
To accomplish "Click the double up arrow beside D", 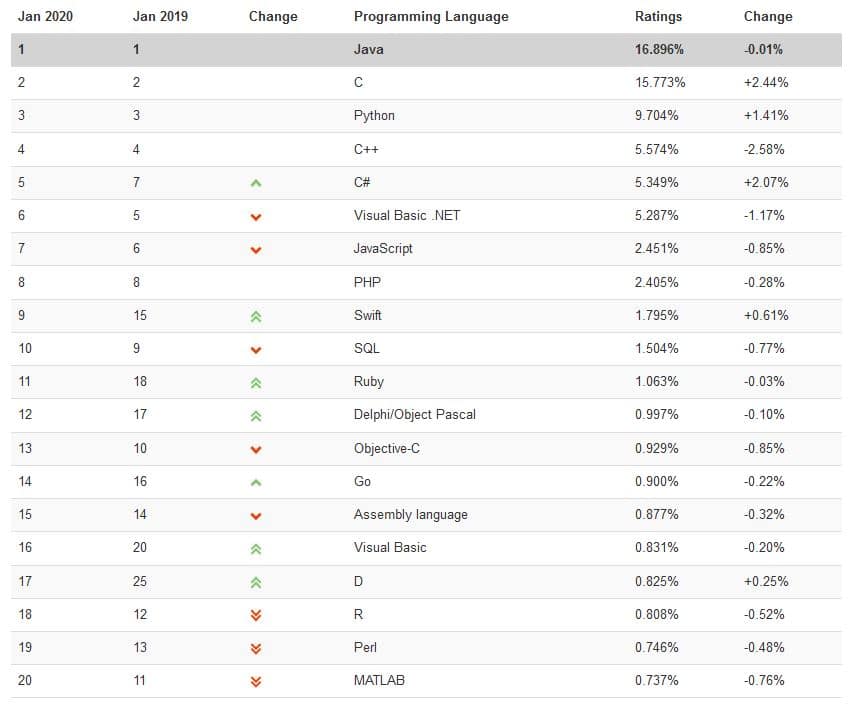I will tap(256, 582).
